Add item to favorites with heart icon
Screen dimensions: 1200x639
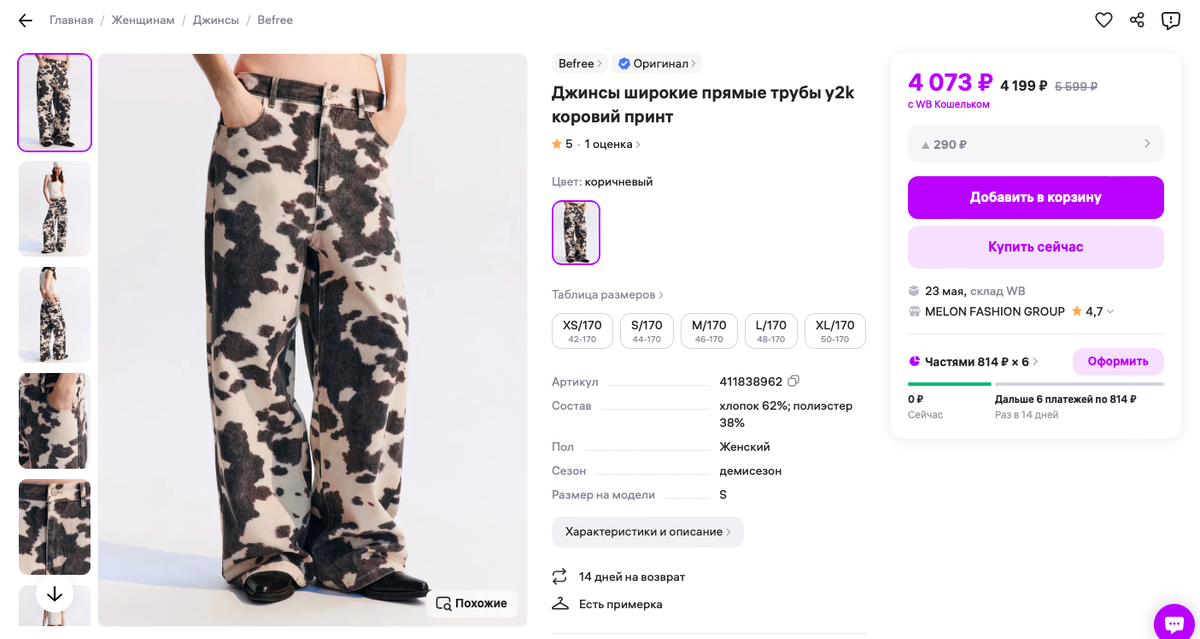coord(1104,20)
